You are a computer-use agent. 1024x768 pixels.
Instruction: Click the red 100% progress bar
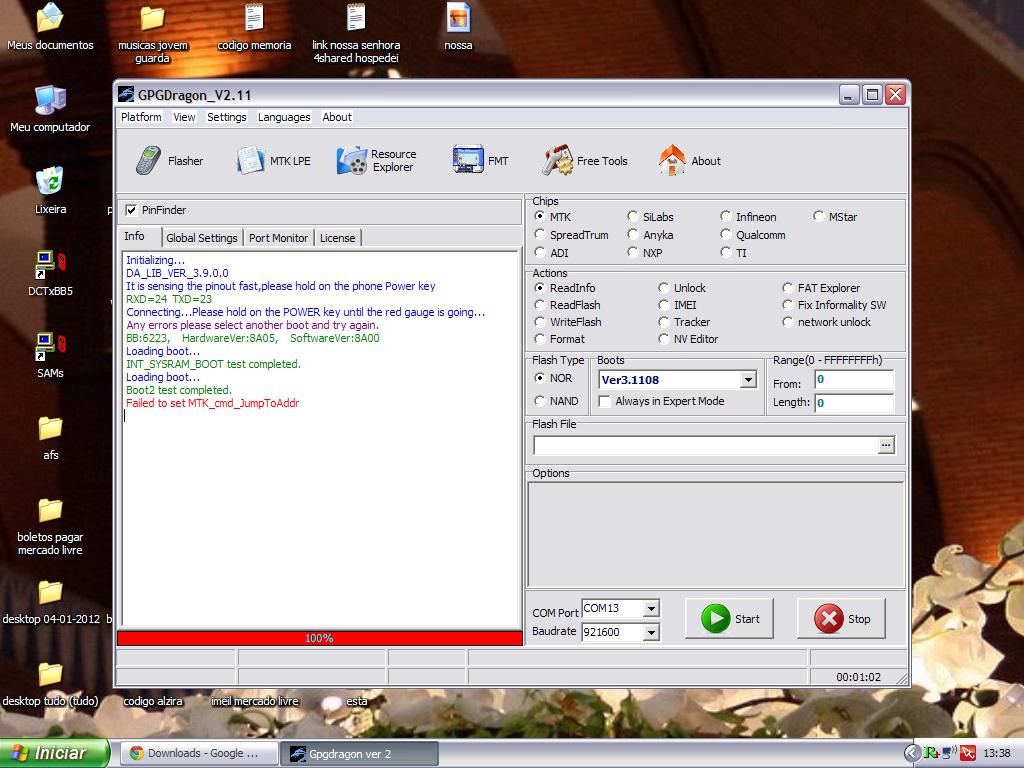319,638
